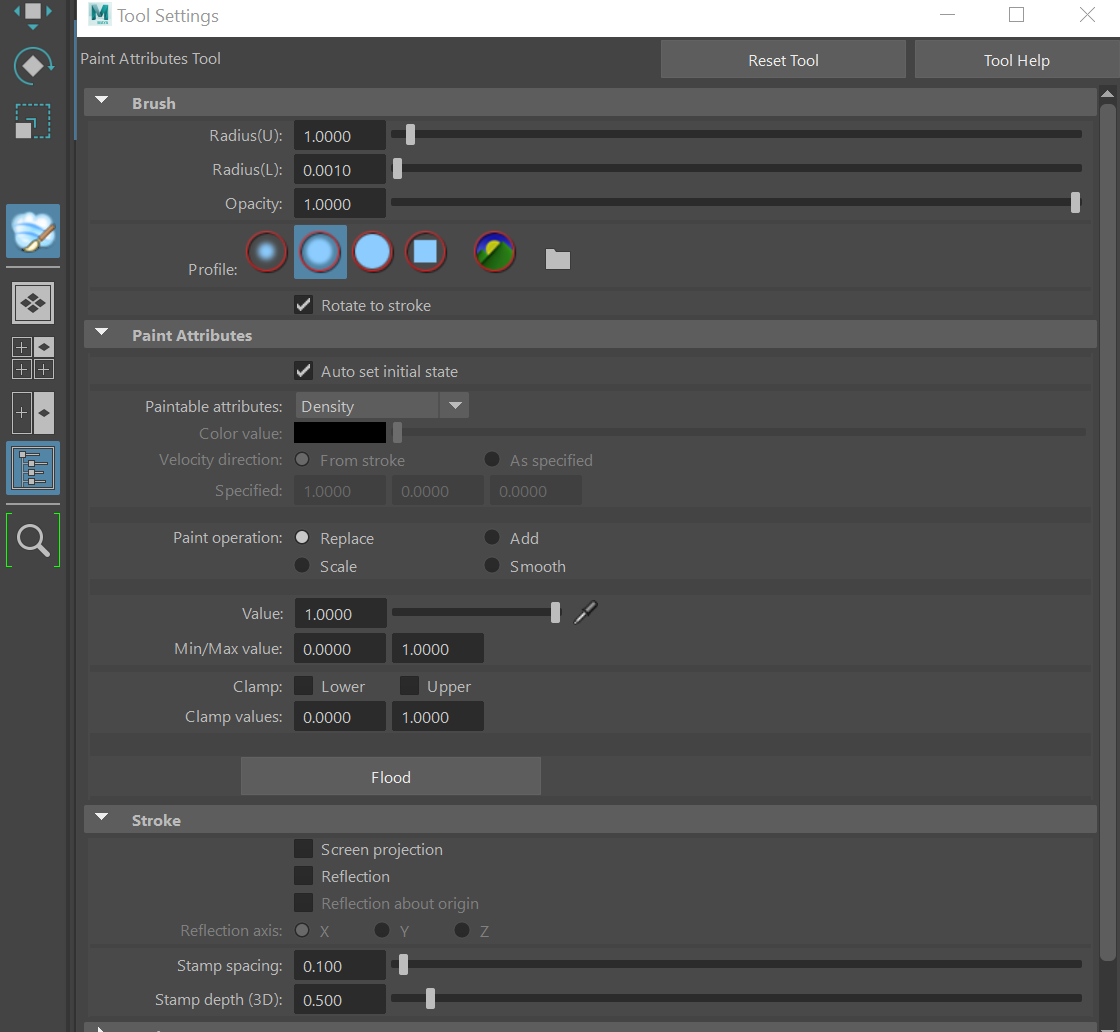This screenshot has width=1120, height=1032.
Task: Choose the Last Image File brush profile
Action: [494, 252]
